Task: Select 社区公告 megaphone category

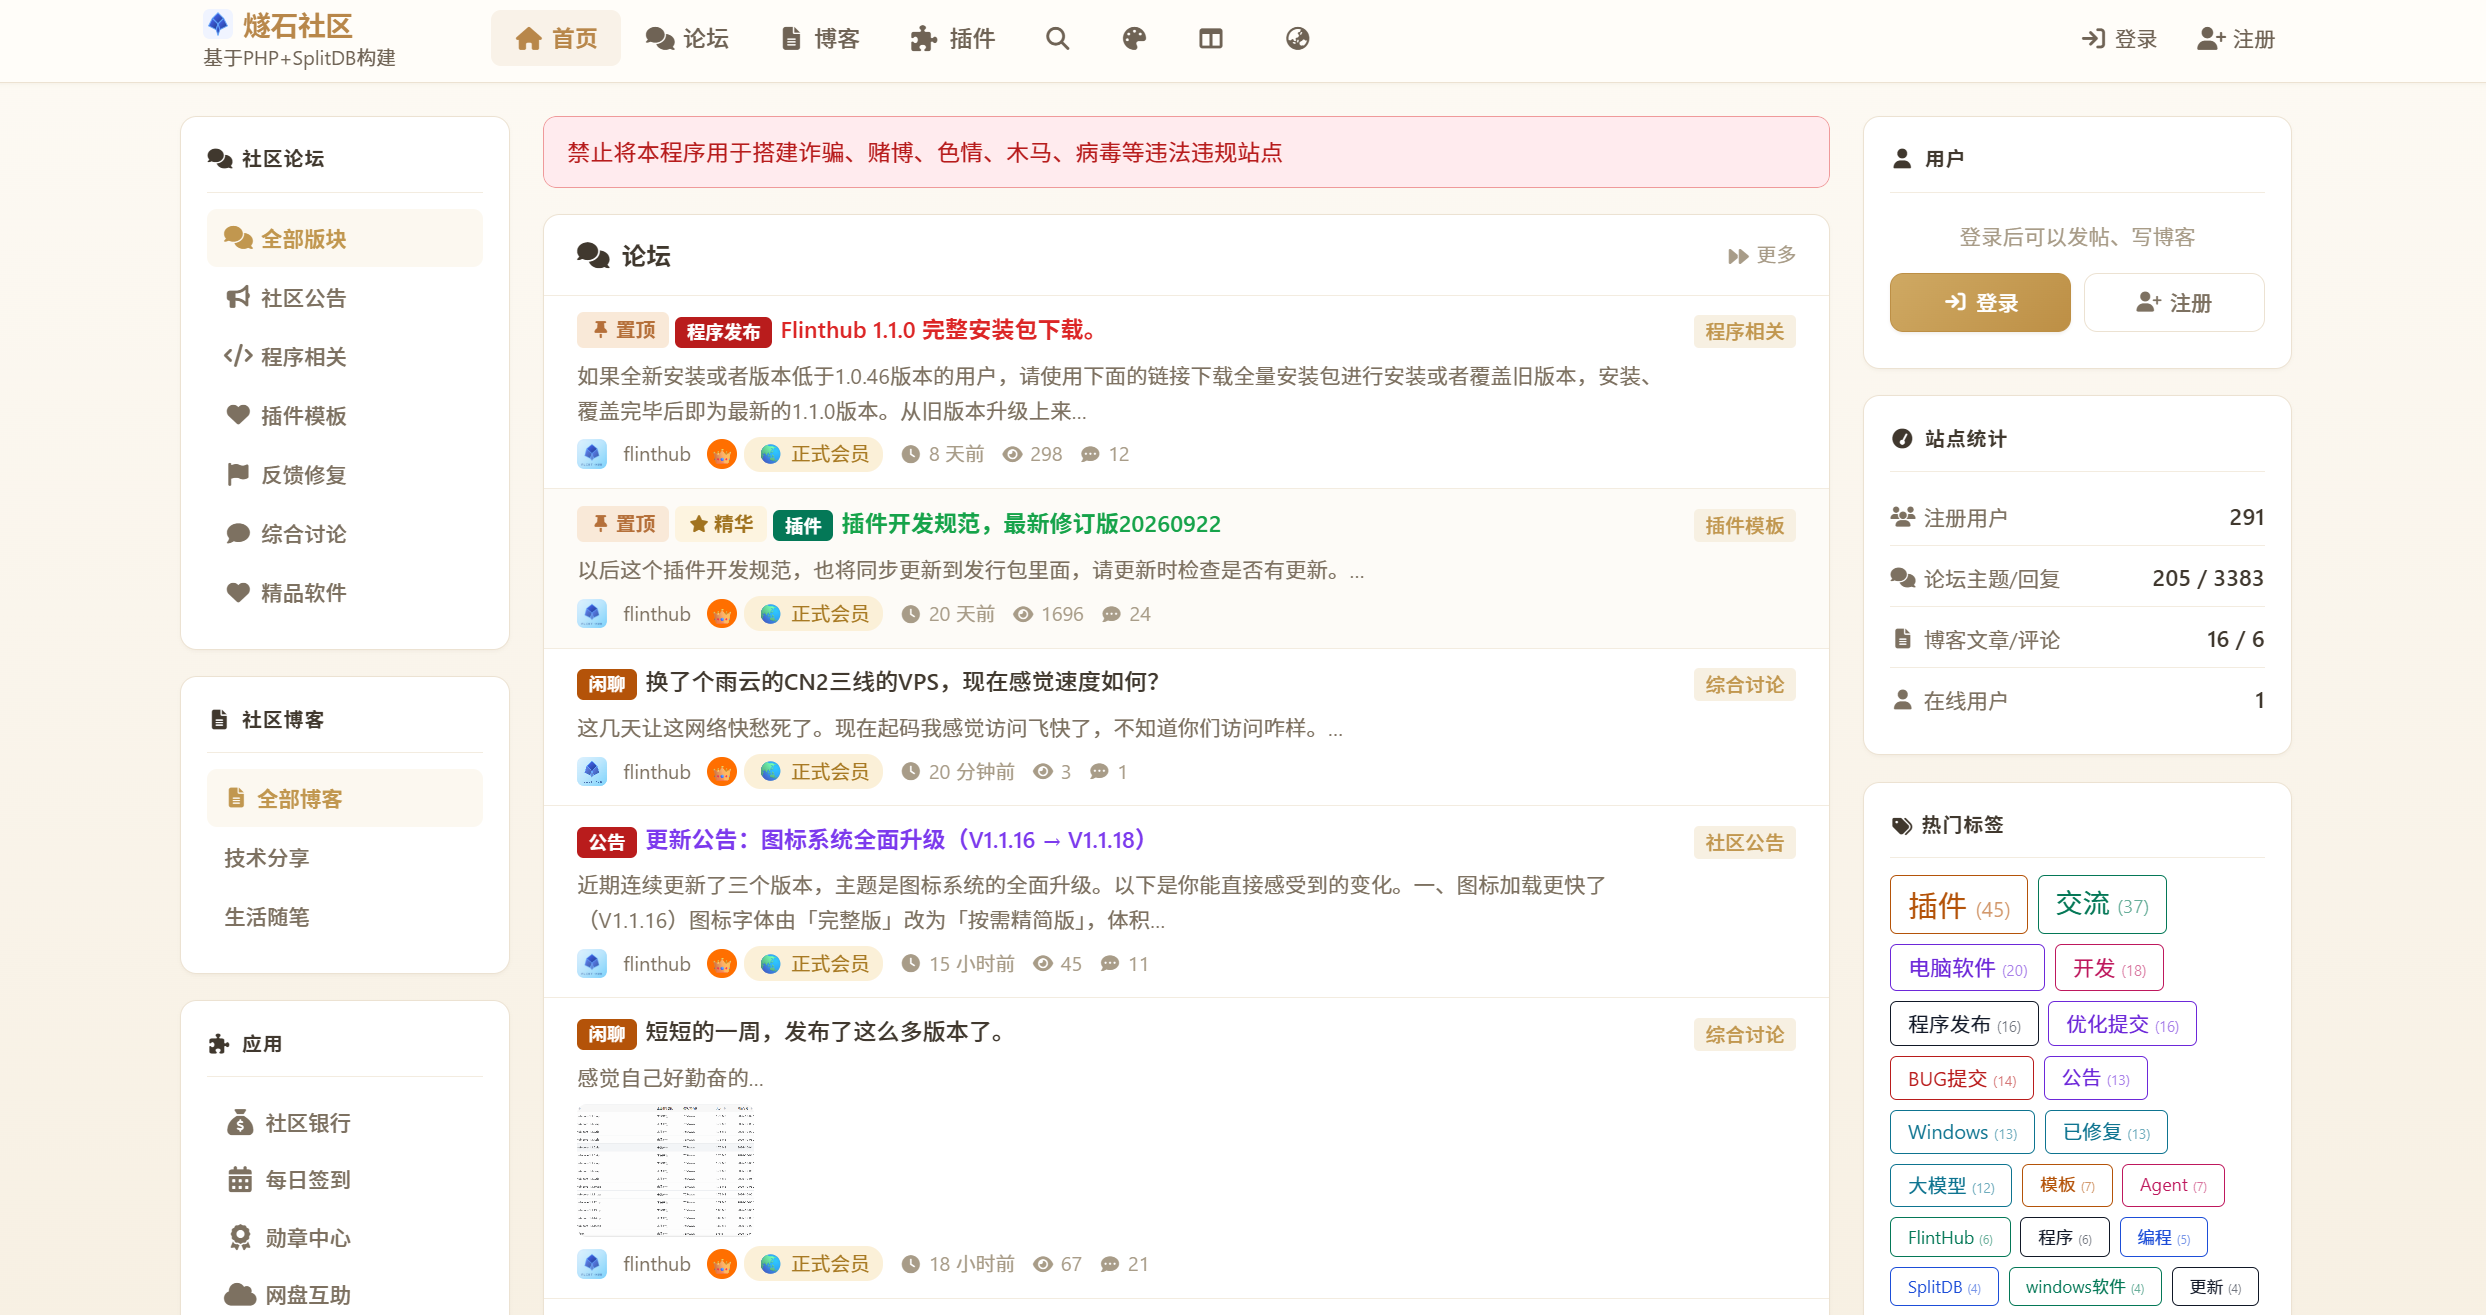Action: (x=344, y=298)
